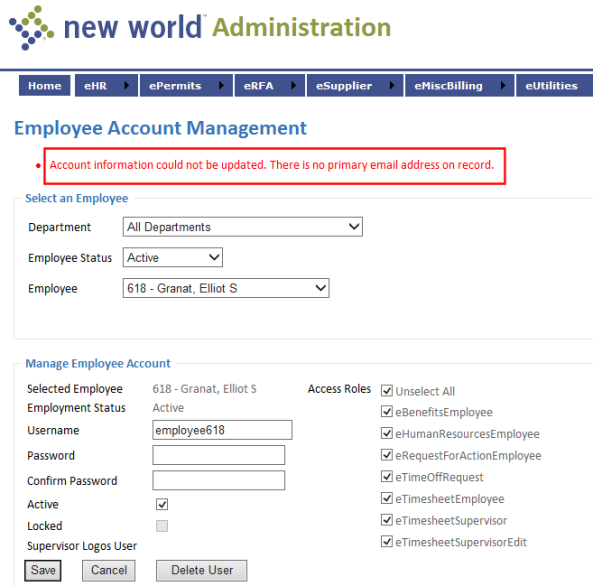
Task: Uncheck the eTimeOffRequest role
Action: [x=387, y=476]
